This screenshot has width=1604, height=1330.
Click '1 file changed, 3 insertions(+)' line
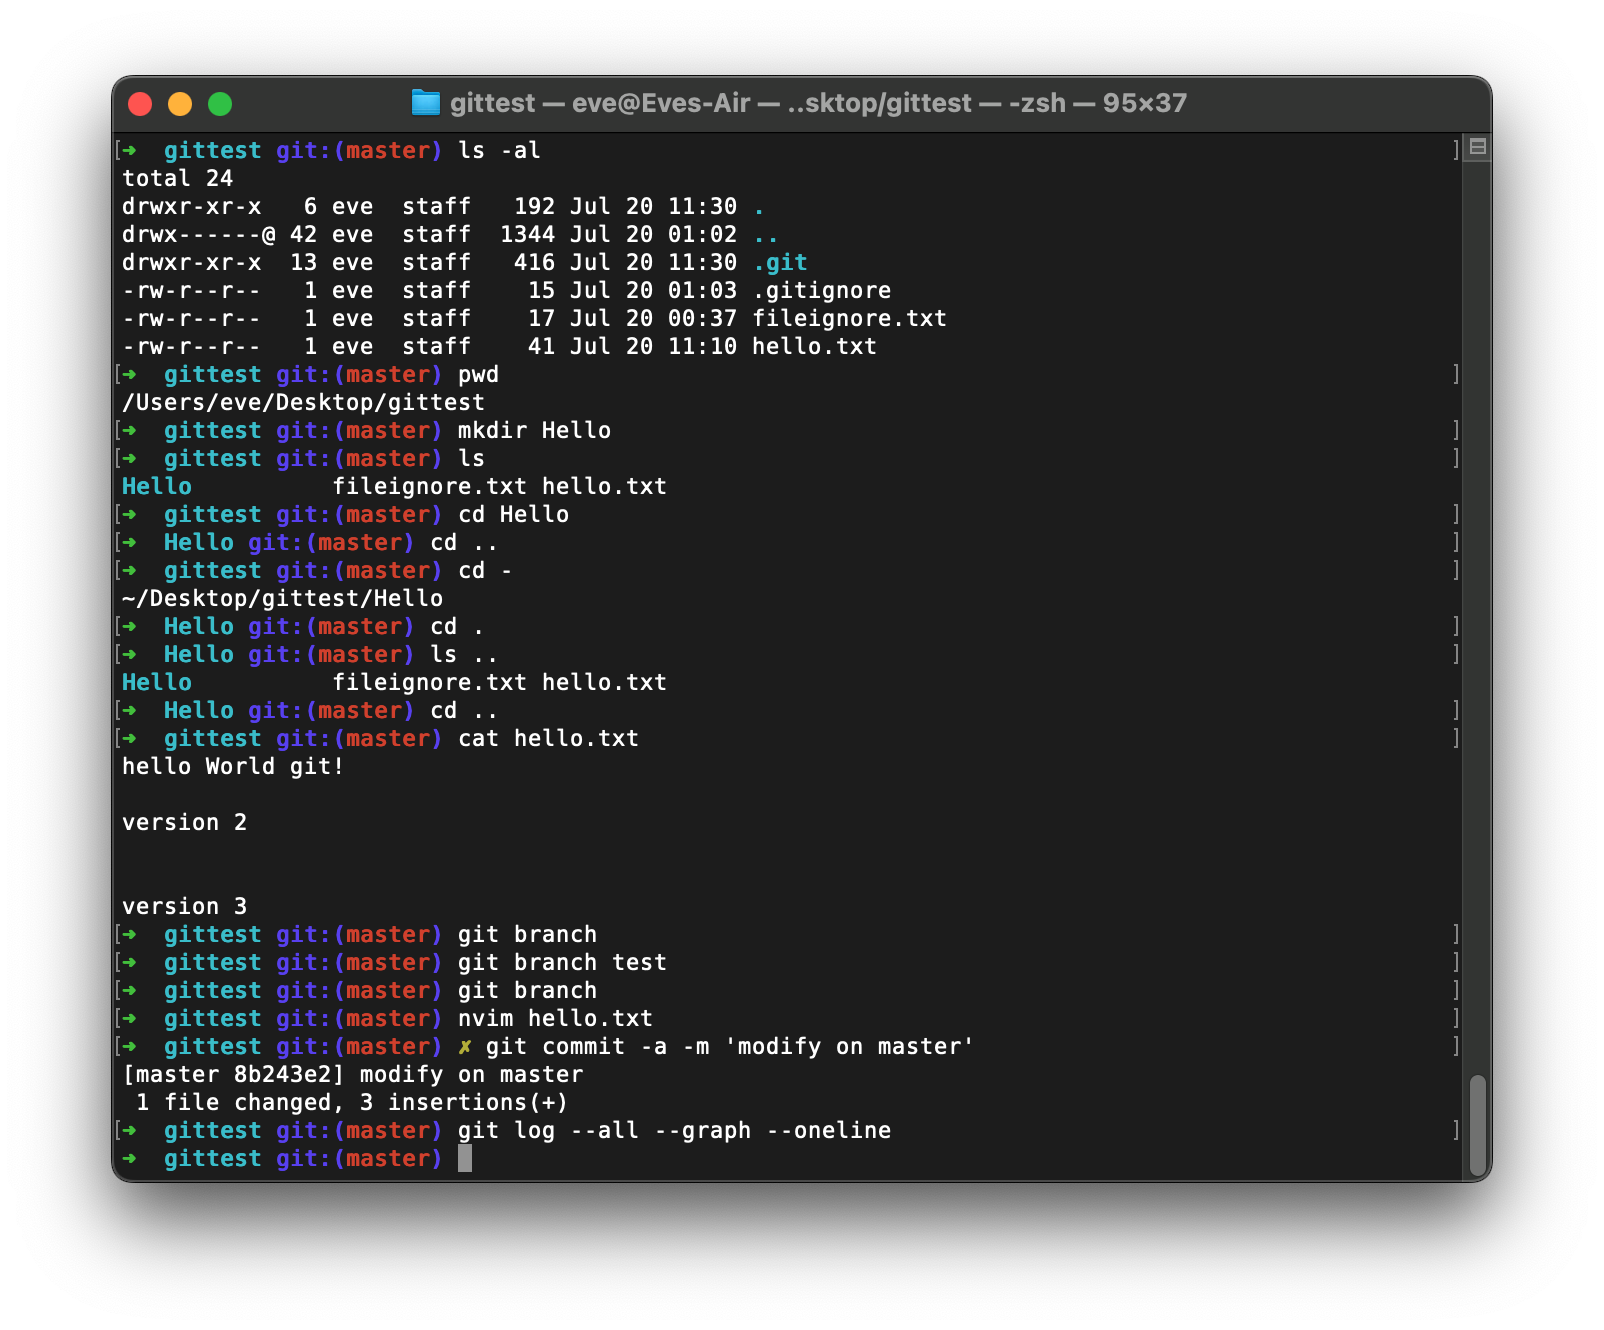(352, 1102)
